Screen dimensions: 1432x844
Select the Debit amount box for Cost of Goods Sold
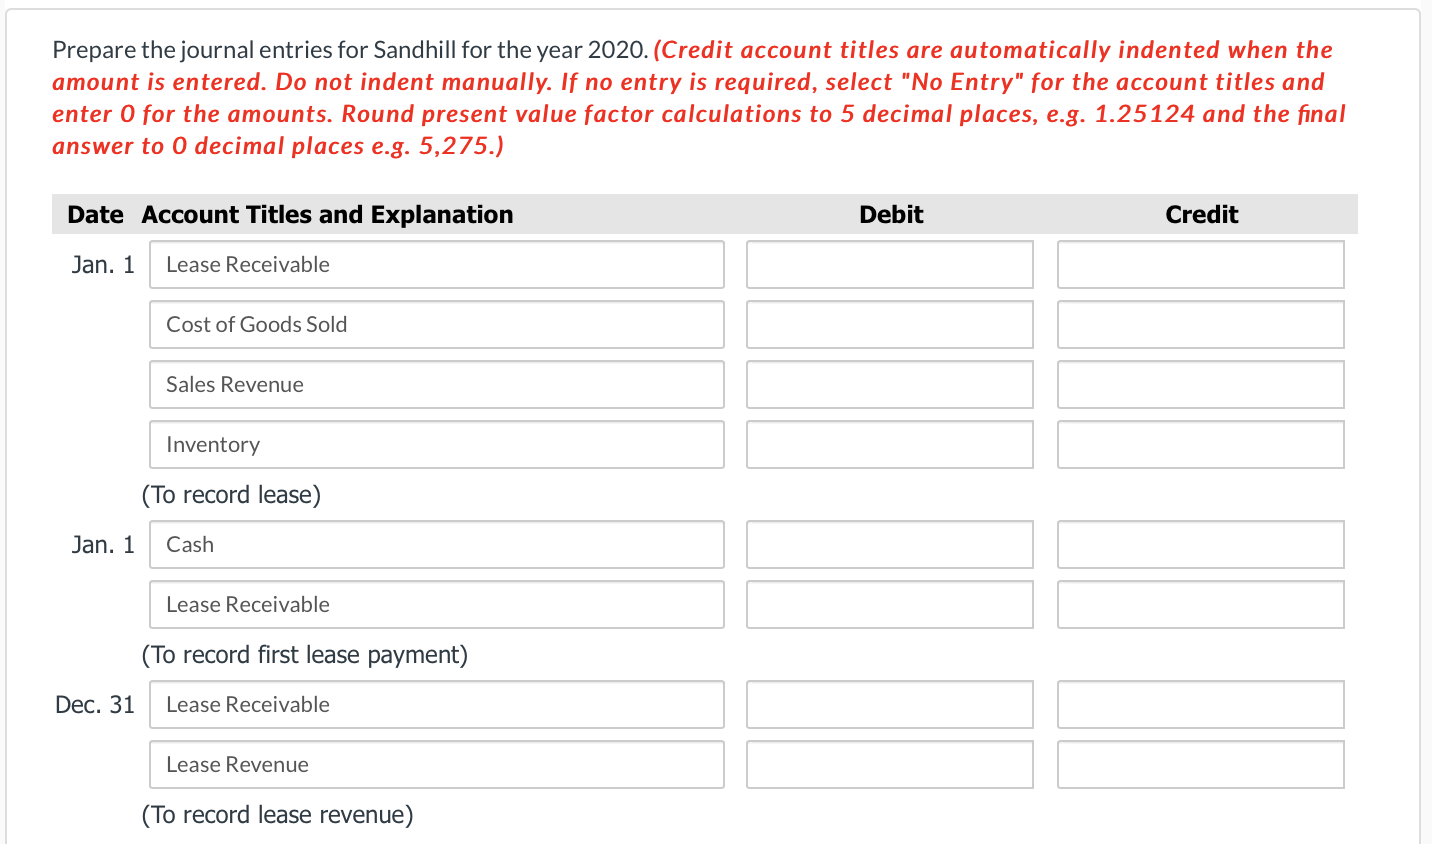tap(889, 324)
